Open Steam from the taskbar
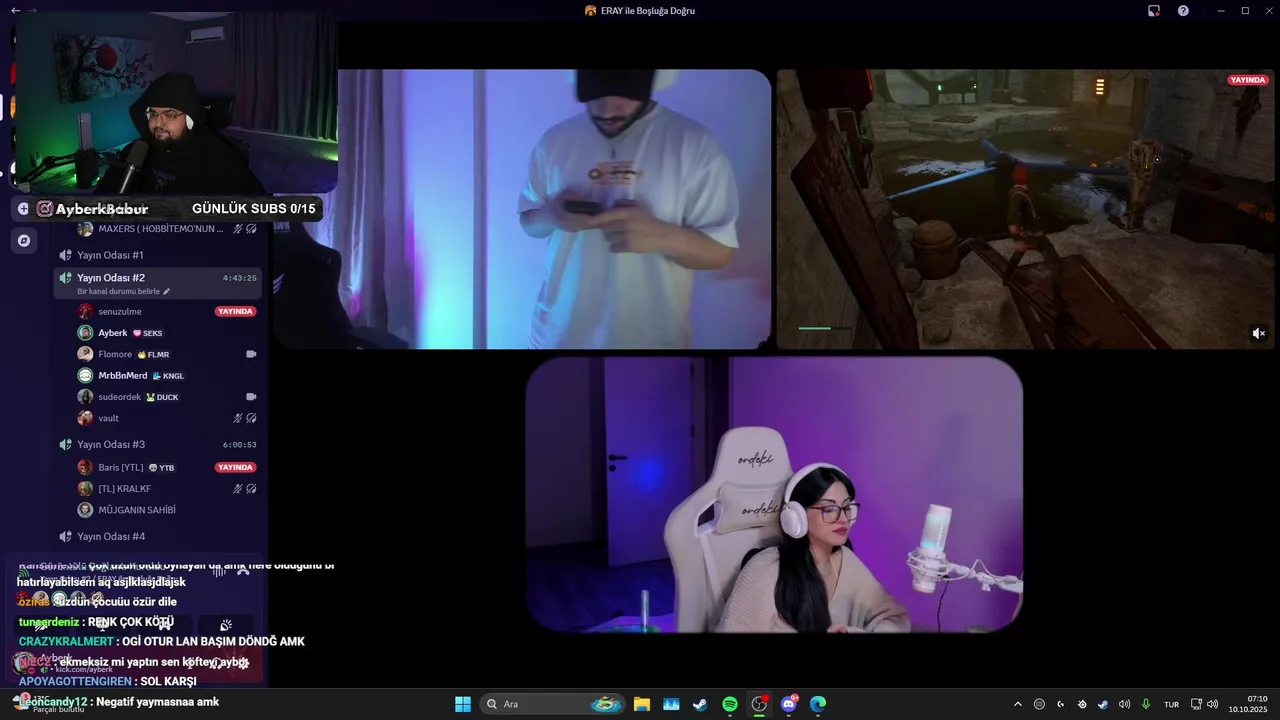 click(x=700, y=704)
